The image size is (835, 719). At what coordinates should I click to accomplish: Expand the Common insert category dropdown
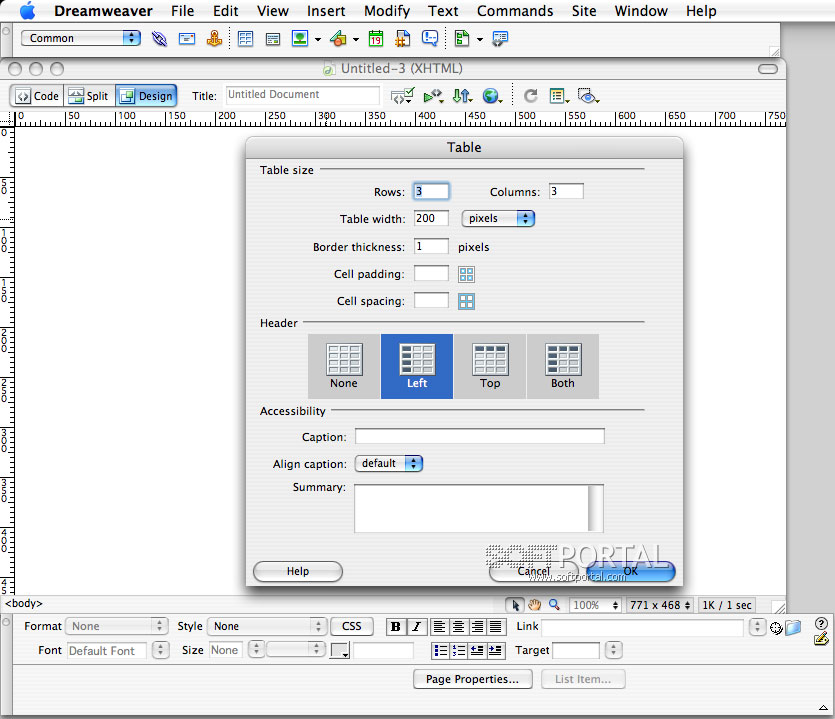[x=82, y=39]
